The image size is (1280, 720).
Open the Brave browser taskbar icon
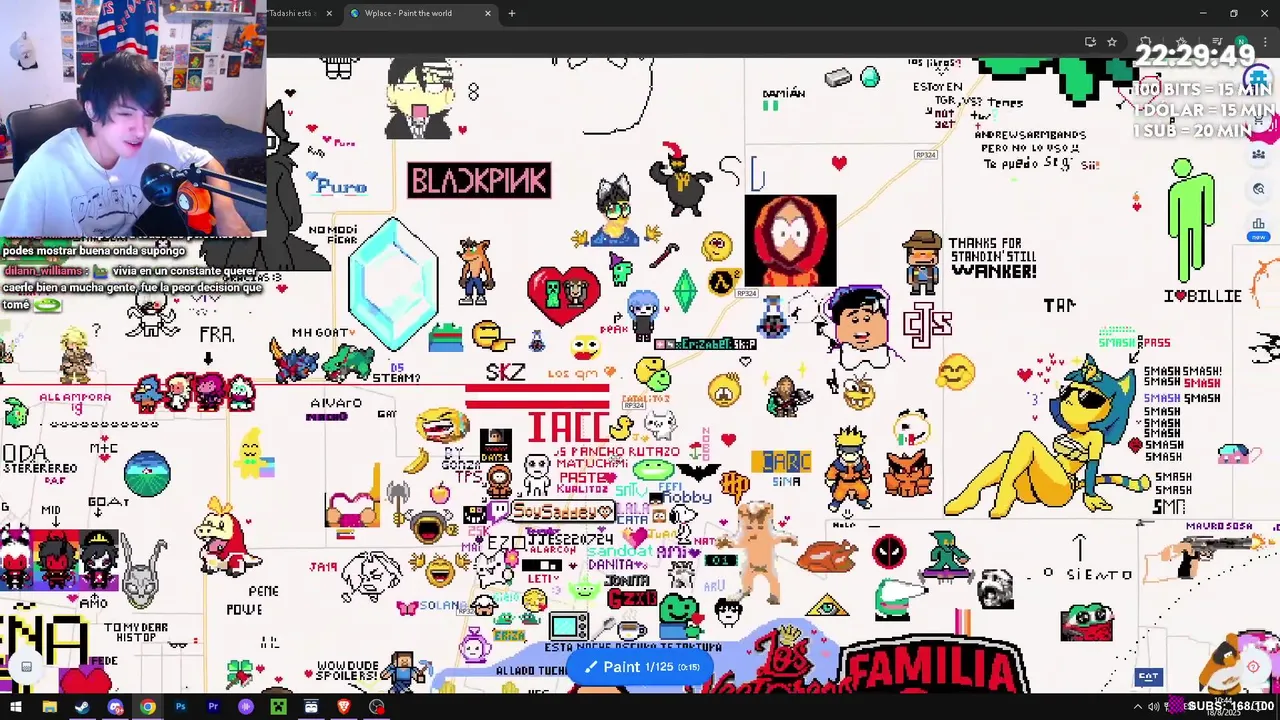tap(344, 707)
